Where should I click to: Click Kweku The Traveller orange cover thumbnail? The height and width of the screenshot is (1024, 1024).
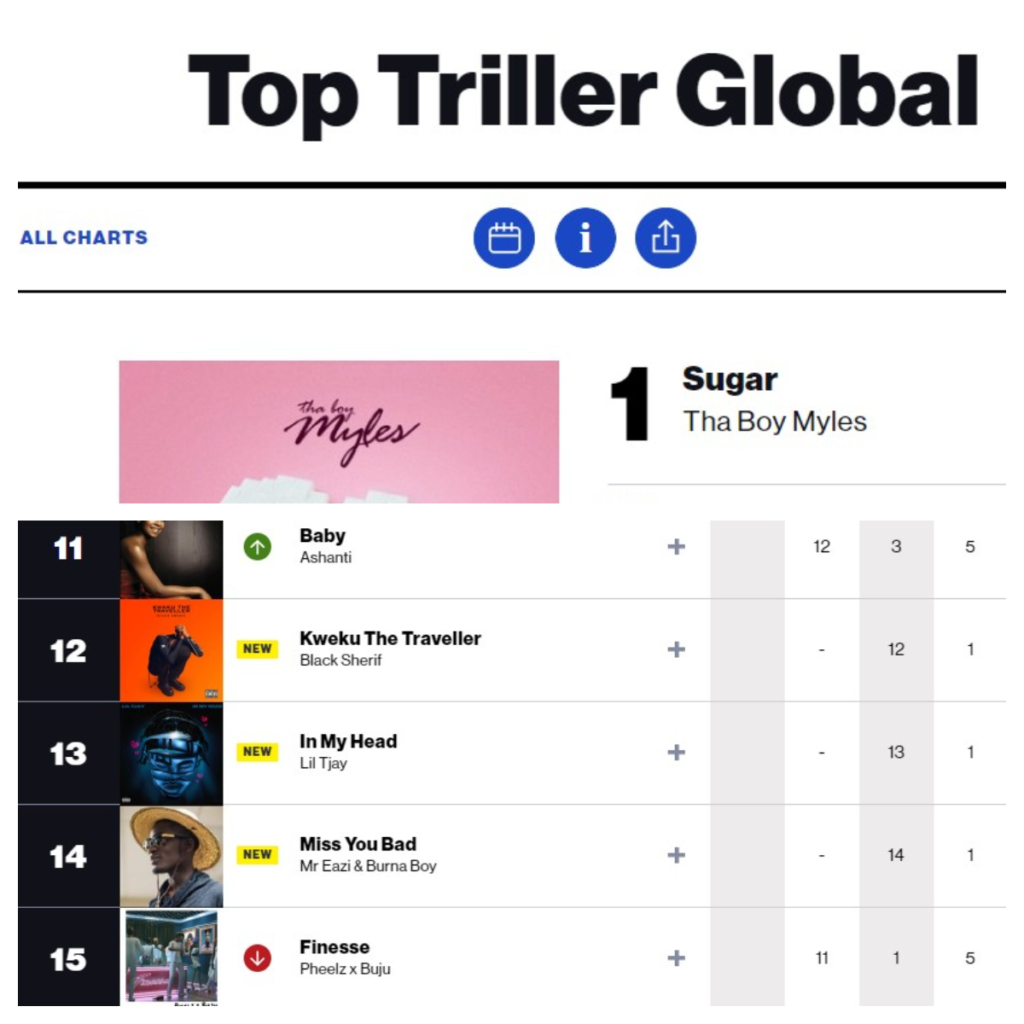[x=171, y=650]
